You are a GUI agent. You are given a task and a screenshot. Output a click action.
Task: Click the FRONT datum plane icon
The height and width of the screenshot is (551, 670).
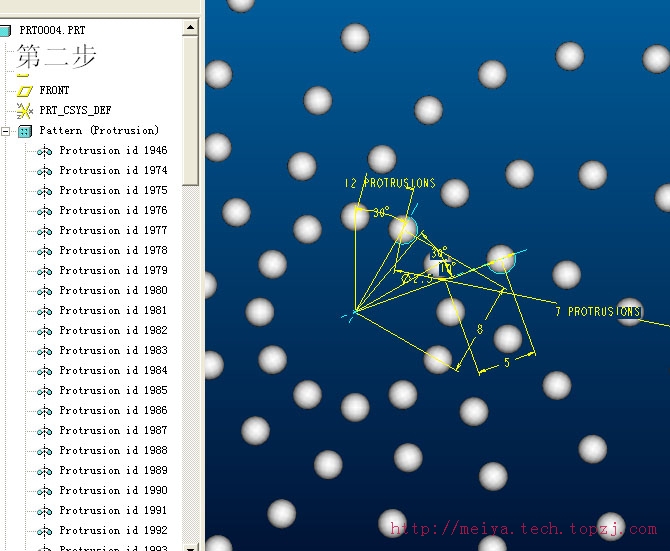pos(25,91)
